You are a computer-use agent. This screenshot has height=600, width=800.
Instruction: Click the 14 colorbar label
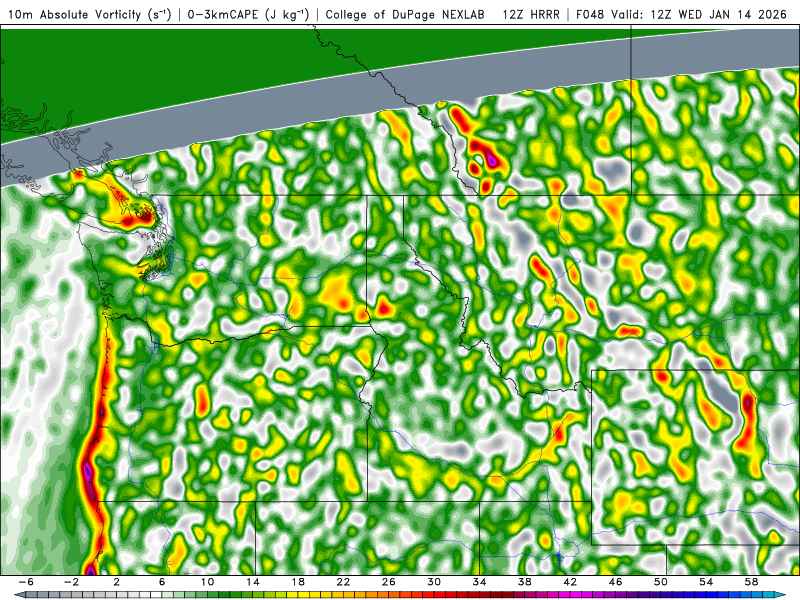[x=253, y=582]
